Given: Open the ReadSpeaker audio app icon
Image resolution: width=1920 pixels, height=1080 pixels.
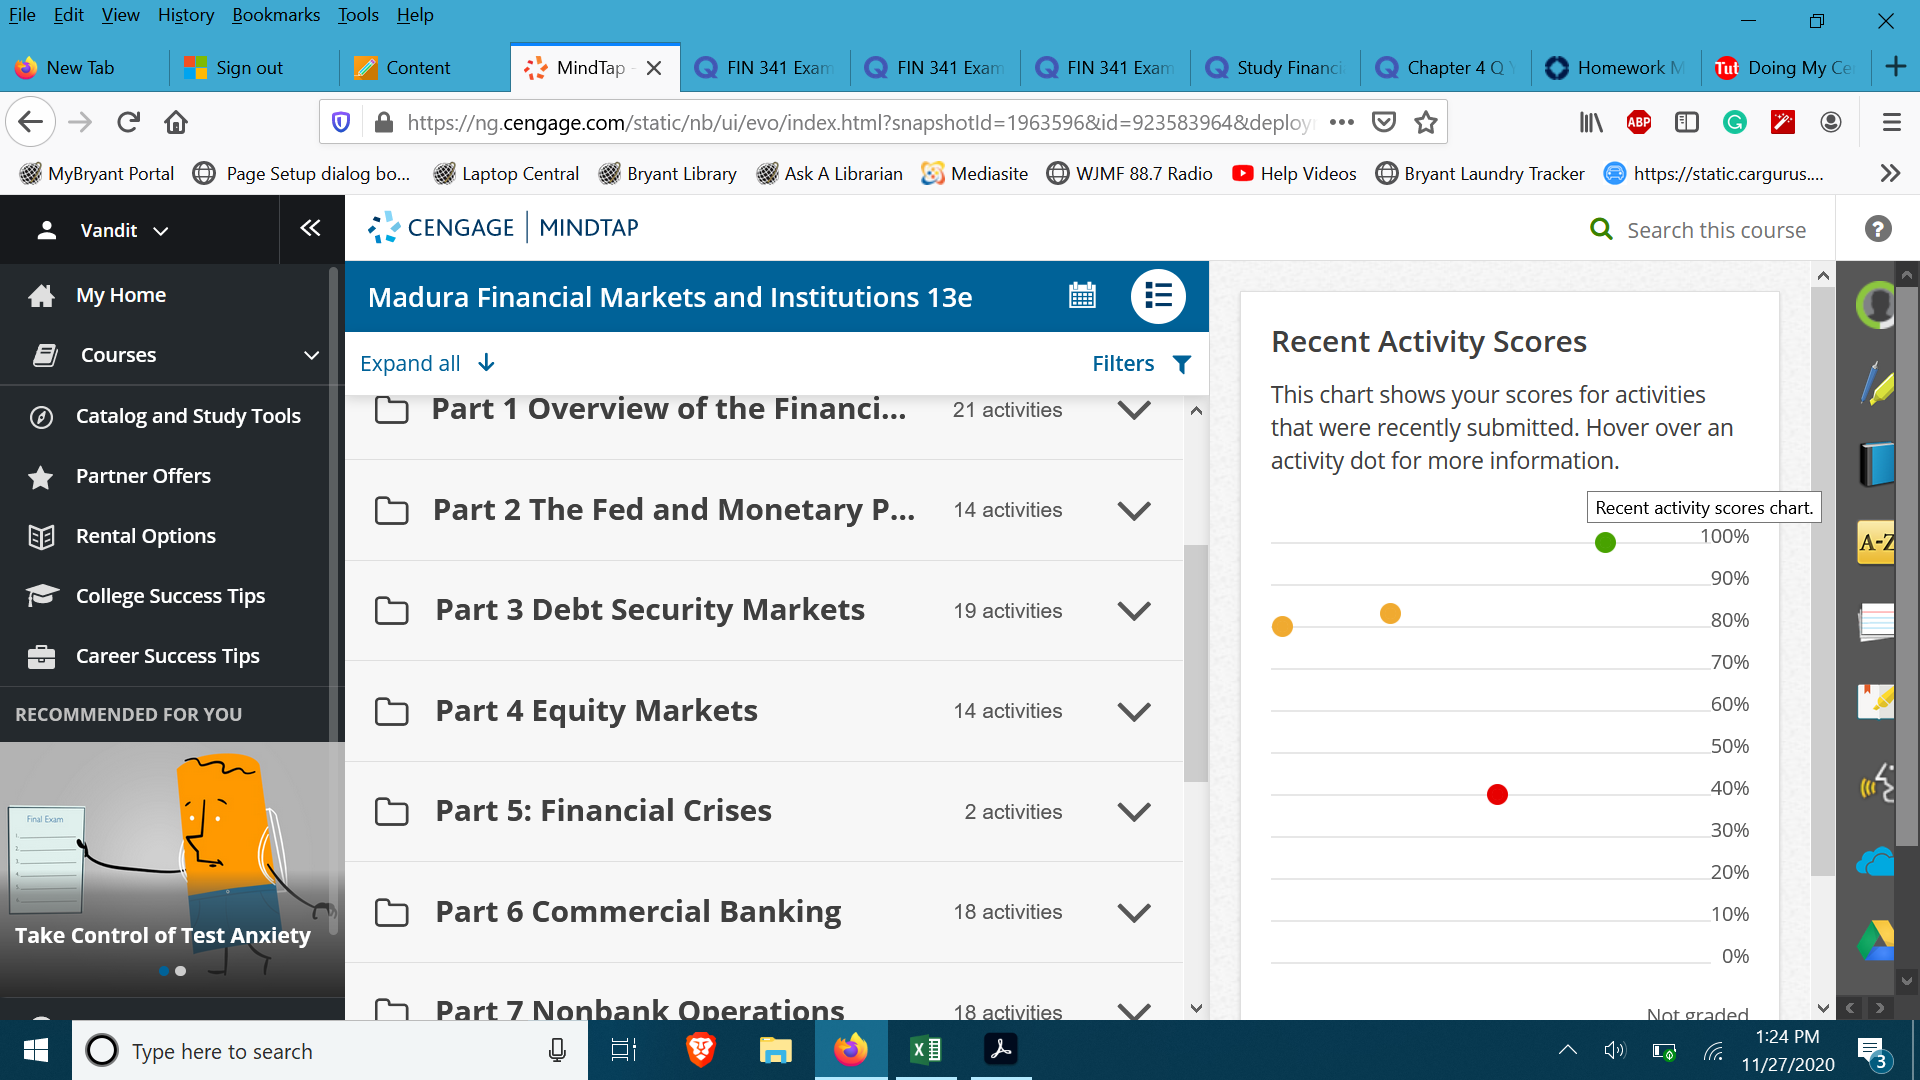Looking at the screenshot, I should [1877, 783].
